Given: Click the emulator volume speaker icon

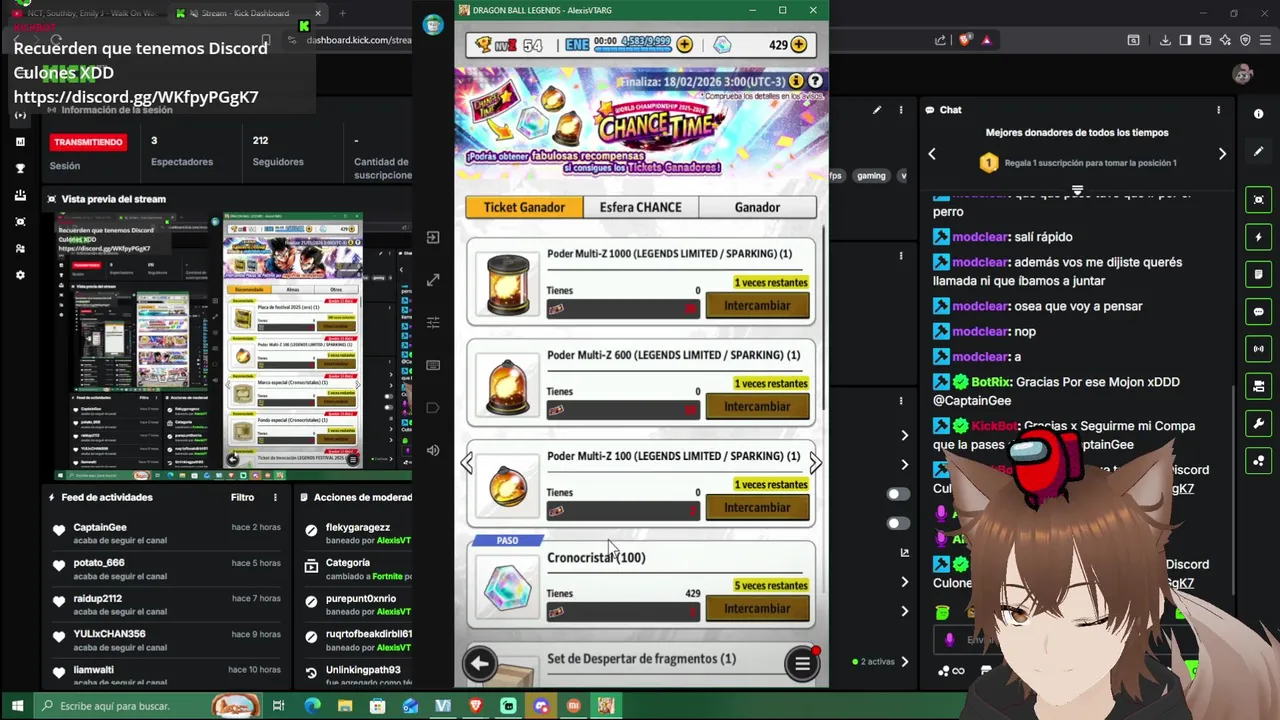Looking at the screenshot, I should 433,450.
